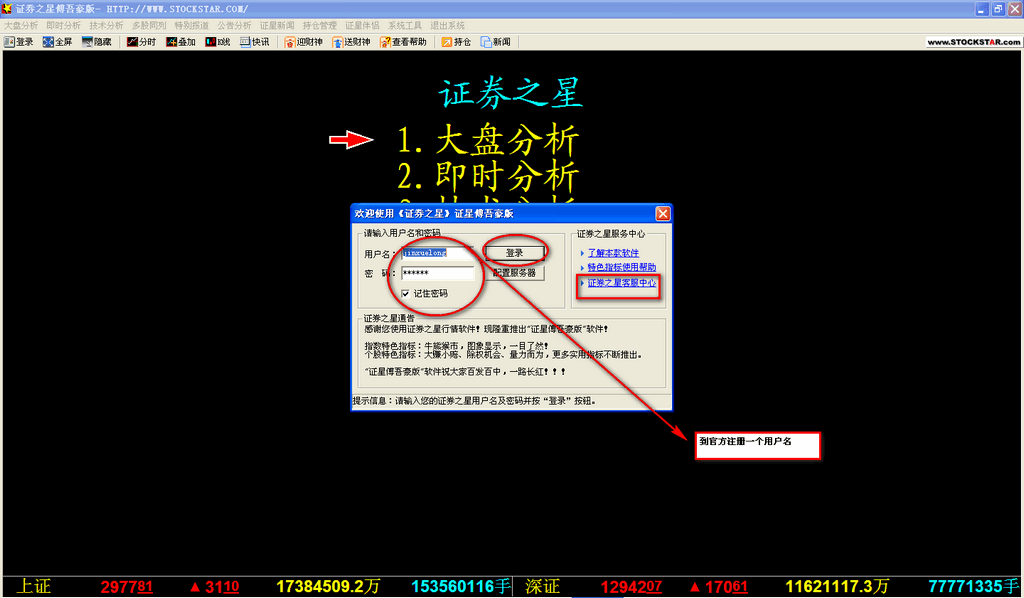The height and width of the screenshot is (598, 1024).
Task: Click the 上证 turnover 17384509.2万
Action: click(328, 586)
